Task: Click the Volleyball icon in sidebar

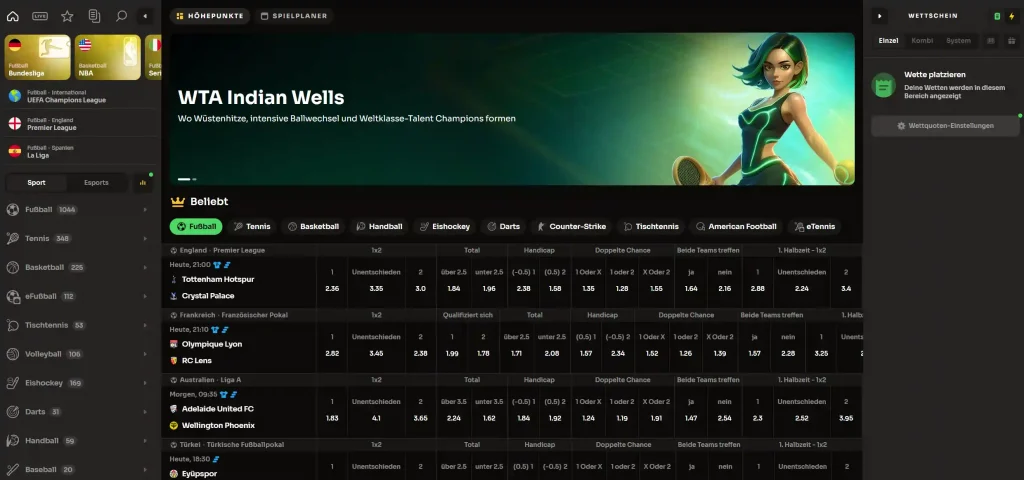Action: (x=12, y=354)
